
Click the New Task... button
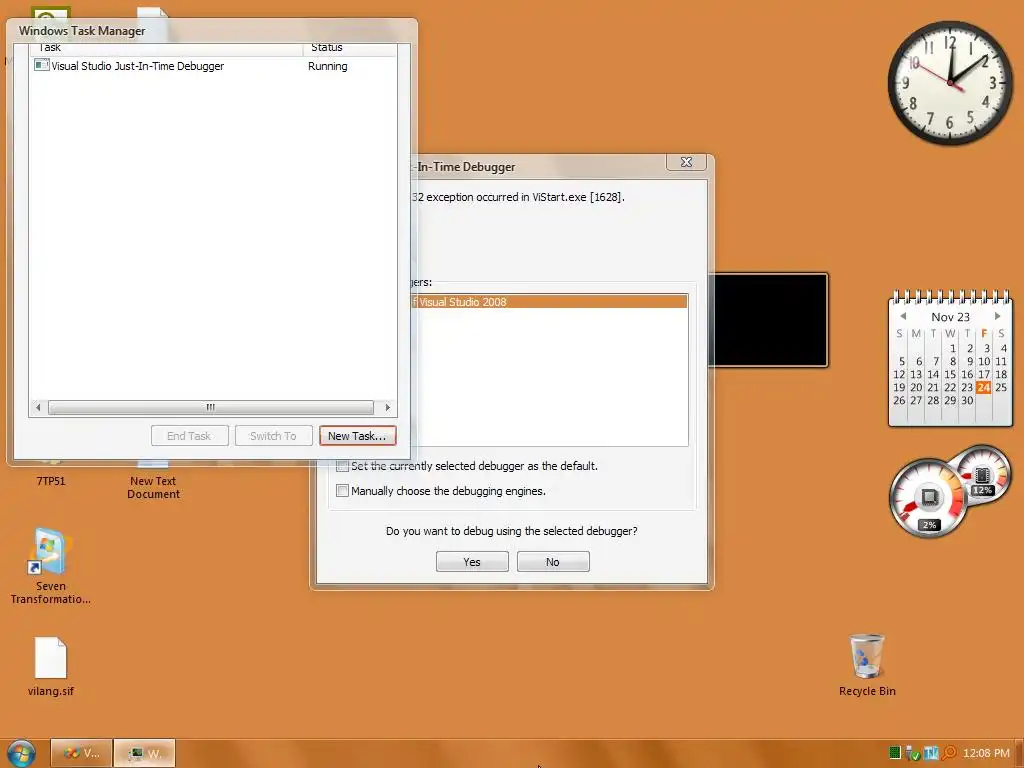pos(357,436)
